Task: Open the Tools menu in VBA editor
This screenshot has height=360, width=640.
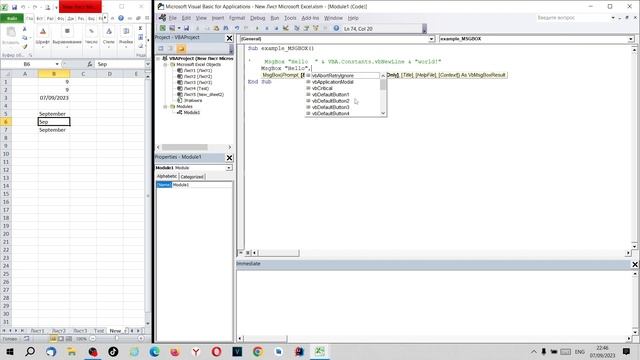Action: (x=290, y=18)
